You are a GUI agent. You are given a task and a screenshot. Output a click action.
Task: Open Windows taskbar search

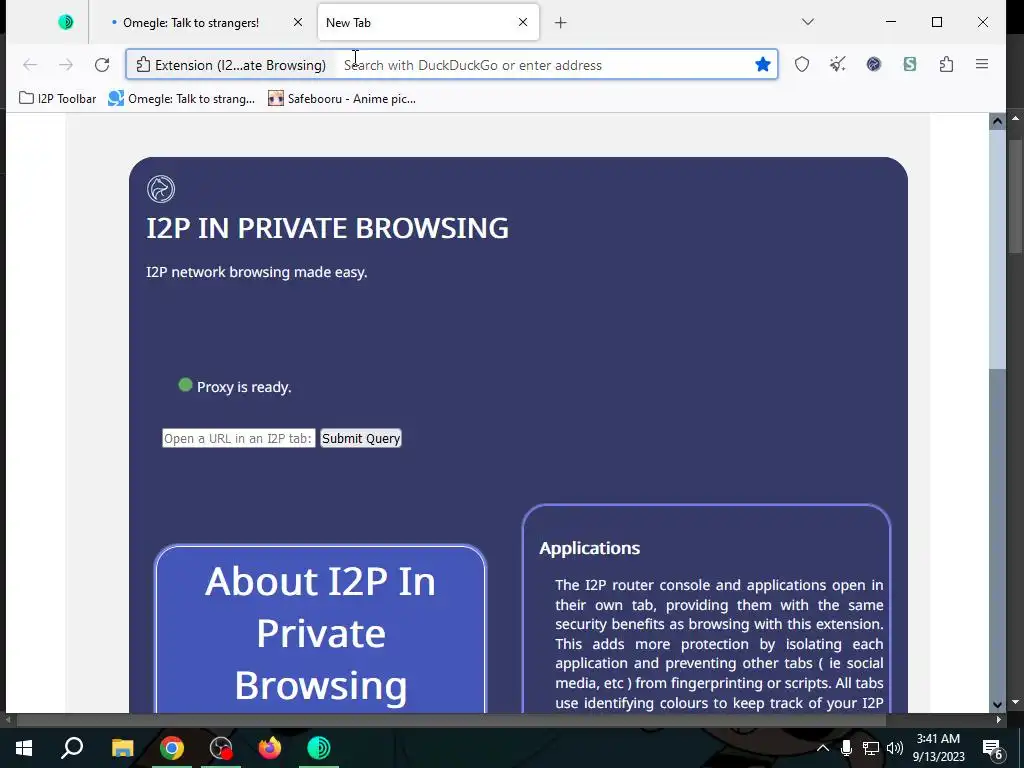pyautogui.click(x=72, y=748)
